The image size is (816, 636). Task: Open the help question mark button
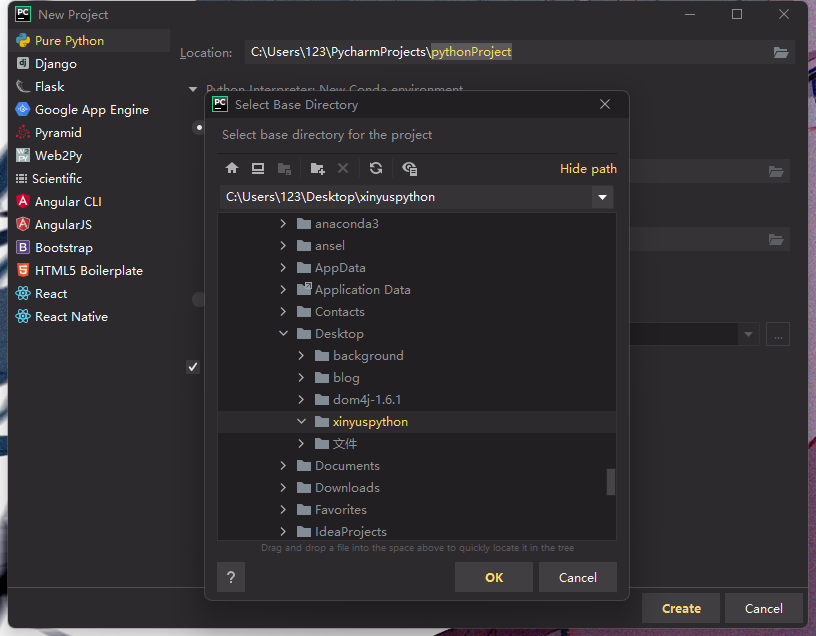(231, 577)
